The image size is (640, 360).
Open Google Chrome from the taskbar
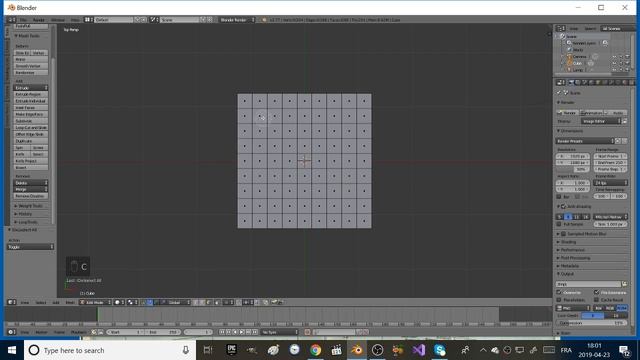click(x=315, y=350)
